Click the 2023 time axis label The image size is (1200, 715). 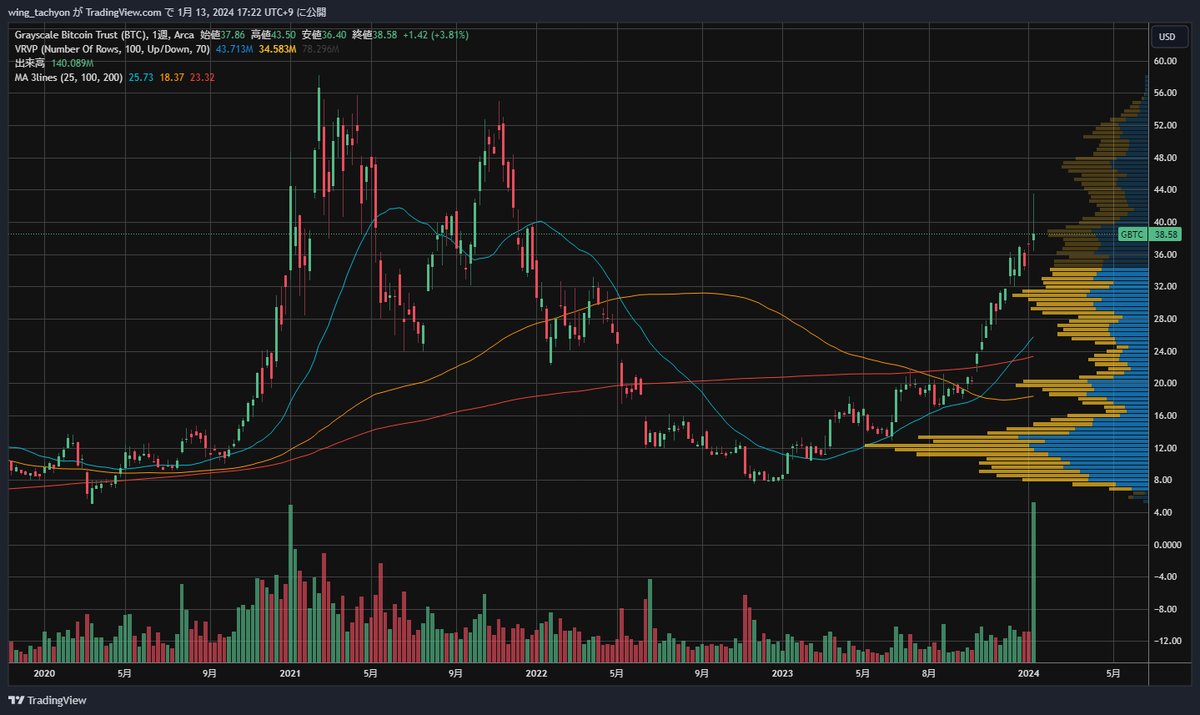[782, 673]
